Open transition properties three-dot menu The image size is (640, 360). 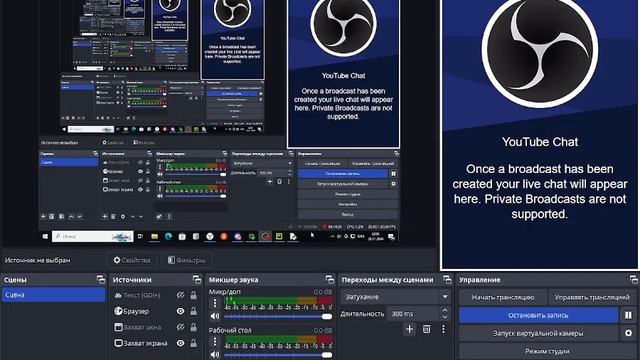pyautogui.click(x=444, y=329)
